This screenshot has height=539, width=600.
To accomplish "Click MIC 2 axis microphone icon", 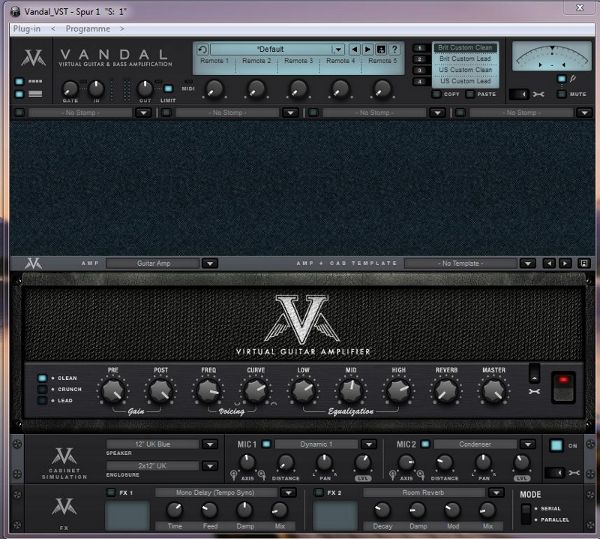I will [x=393, y=475].
